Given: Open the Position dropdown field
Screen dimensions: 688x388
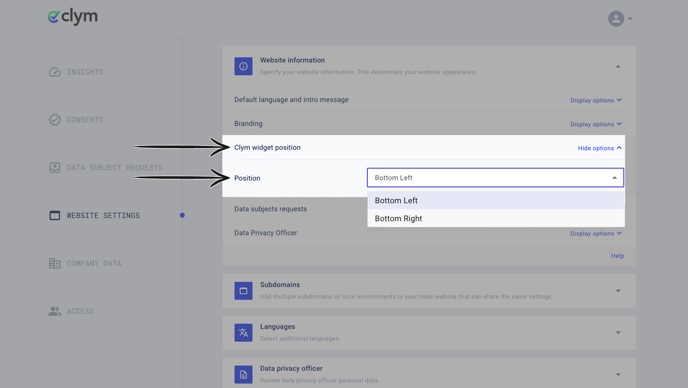Looking at the screenshot, I should pos(495,178).
